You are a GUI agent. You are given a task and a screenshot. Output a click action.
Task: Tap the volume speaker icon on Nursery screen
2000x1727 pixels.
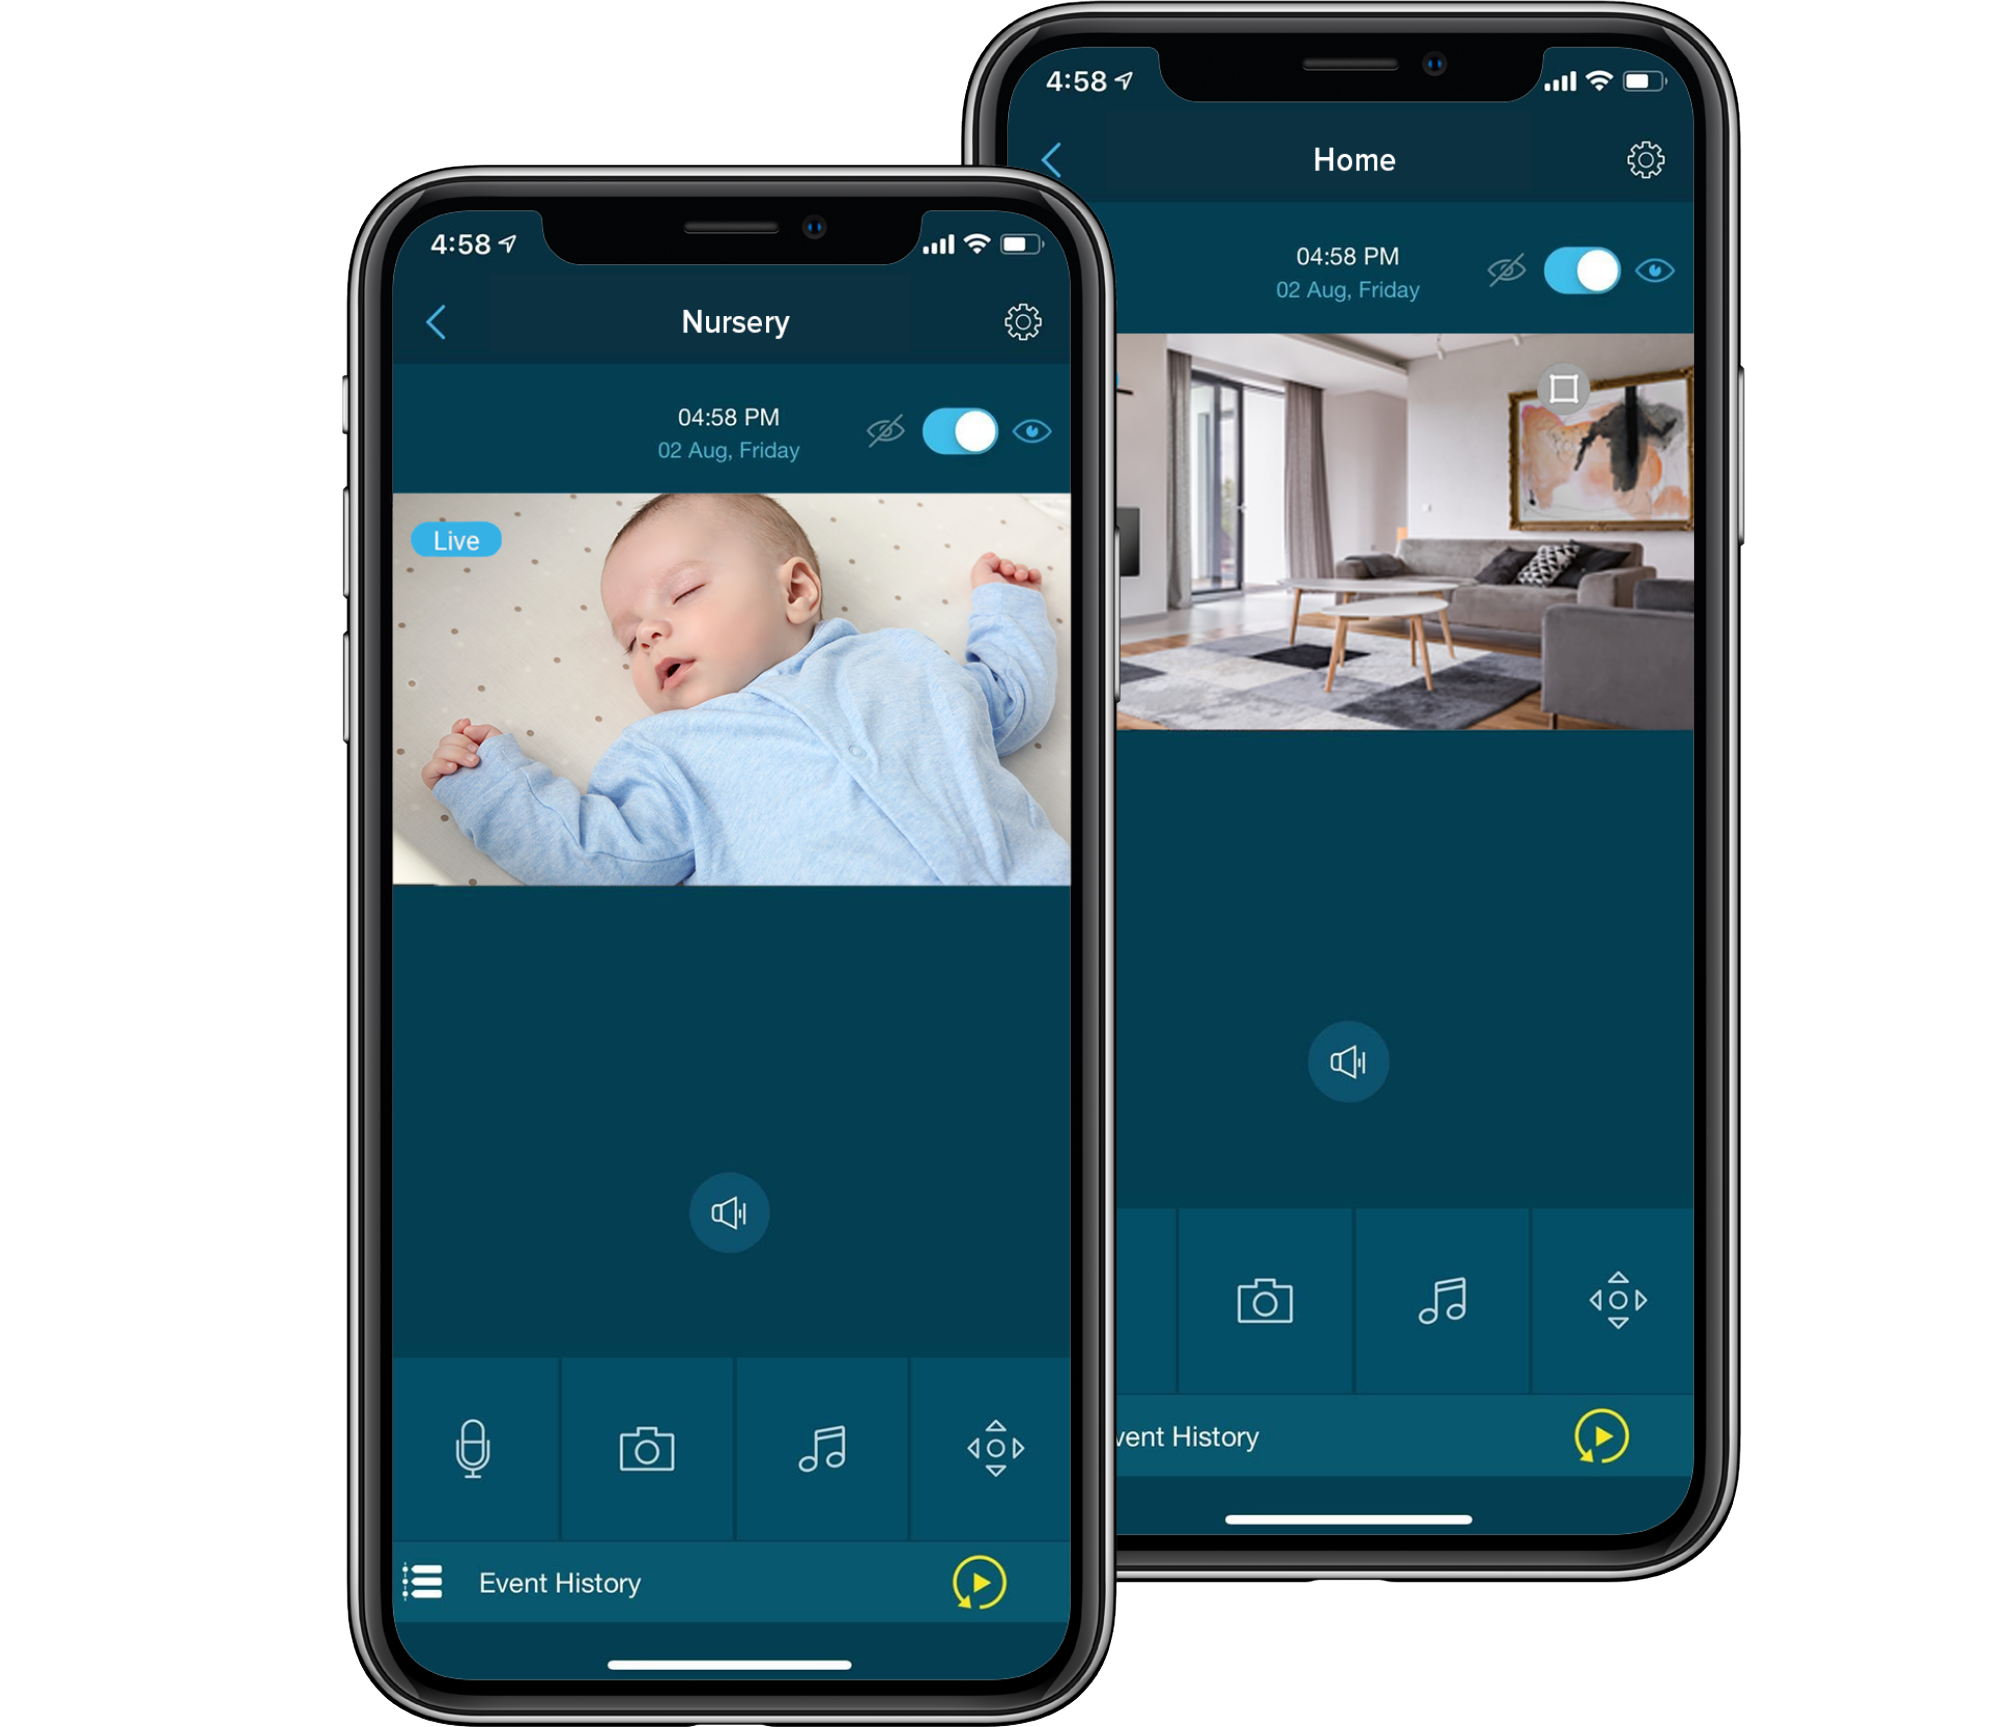730,1211
